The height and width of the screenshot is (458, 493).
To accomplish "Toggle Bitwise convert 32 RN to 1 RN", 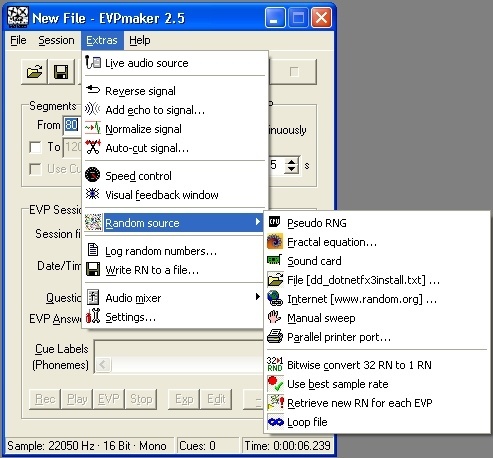I will click(377, 365).
